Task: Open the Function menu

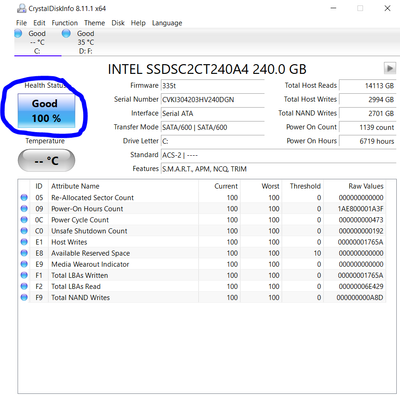Action: coord(65,23)
